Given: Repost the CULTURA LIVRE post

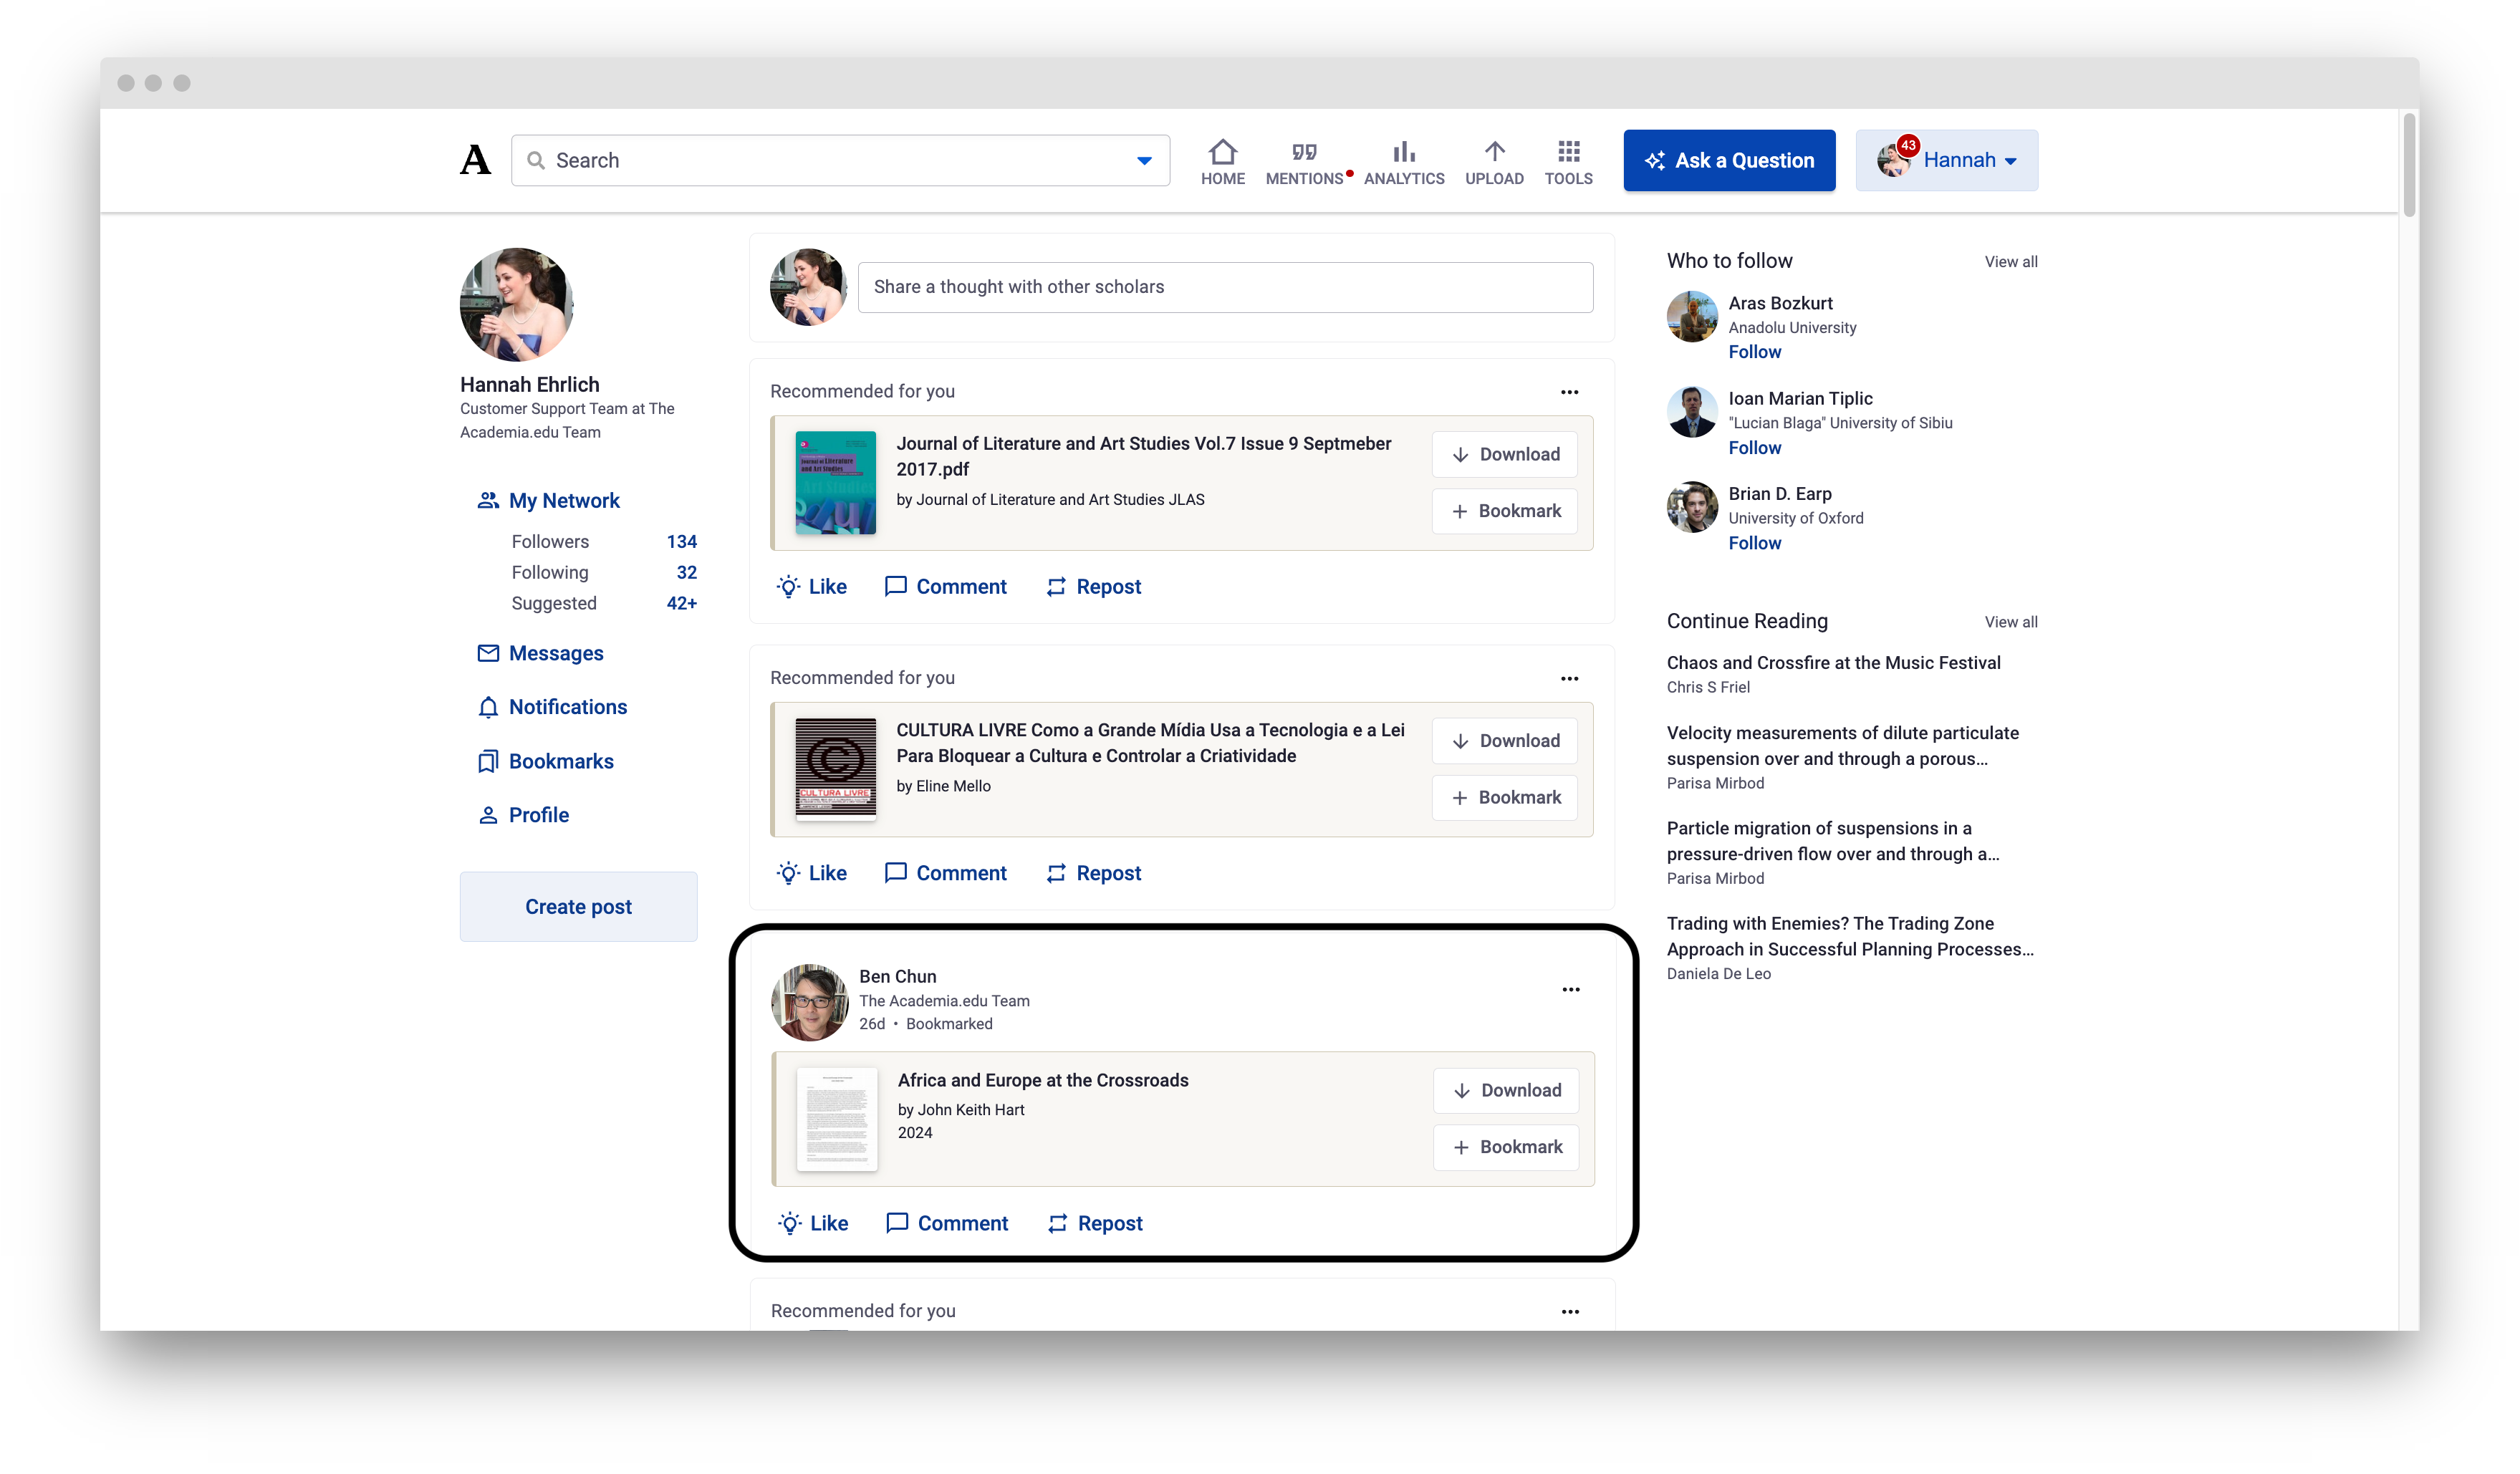Looking at the screenshot, I should [1094, 873].
